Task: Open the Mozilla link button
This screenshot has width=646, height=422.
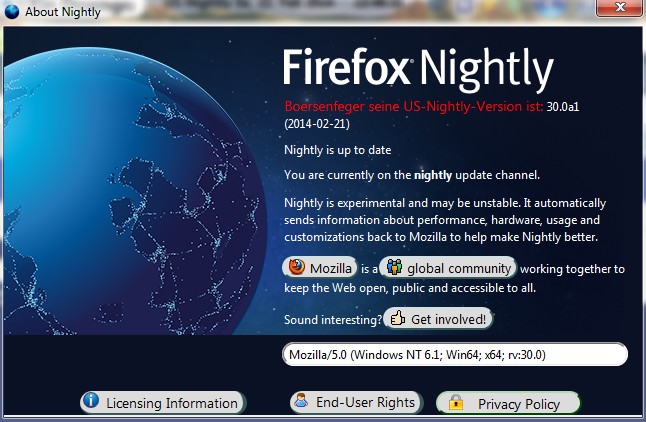Action: click(320, 267)
